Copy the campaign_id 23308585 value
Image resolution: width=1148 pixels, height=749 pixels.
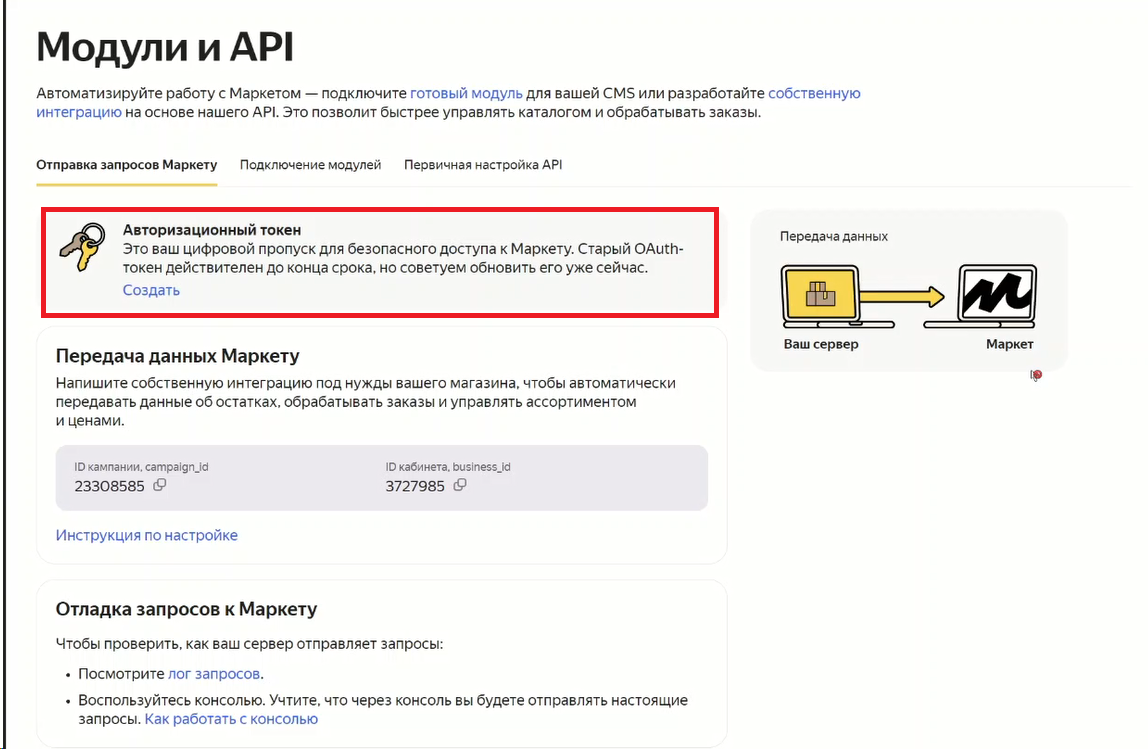(160, 485)
